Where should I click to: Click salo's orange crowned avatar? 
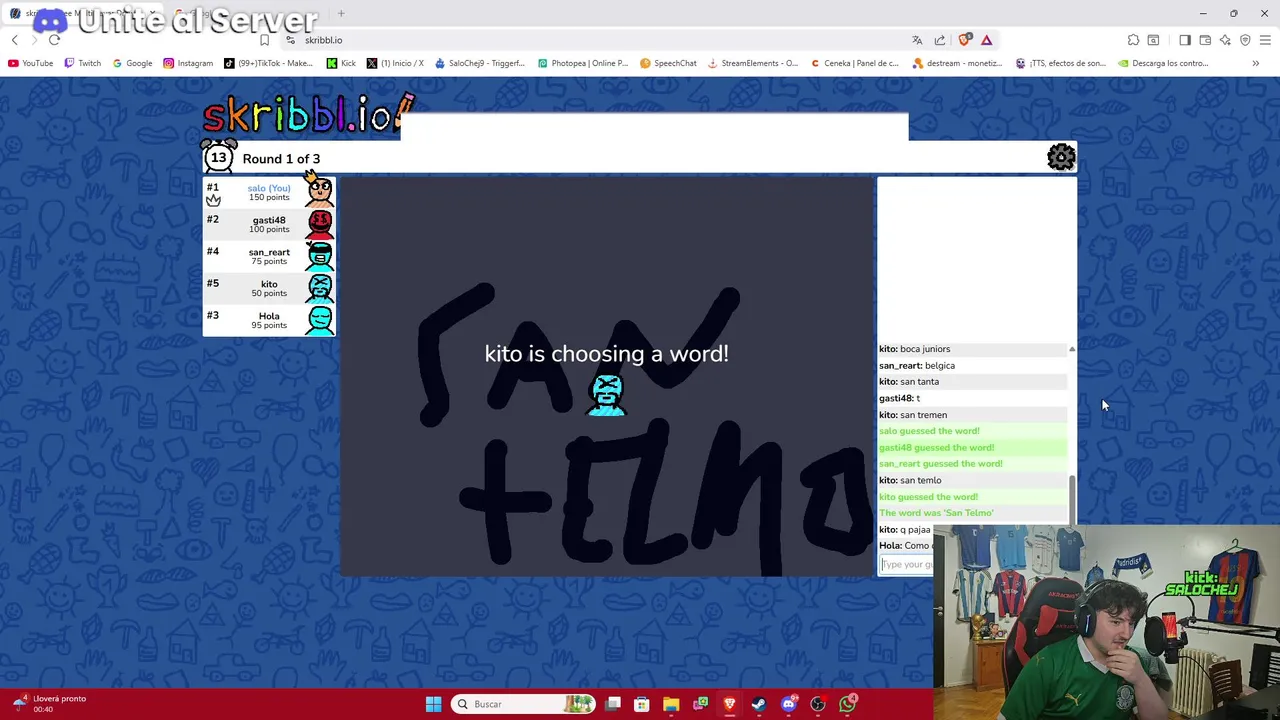(319, 190)
